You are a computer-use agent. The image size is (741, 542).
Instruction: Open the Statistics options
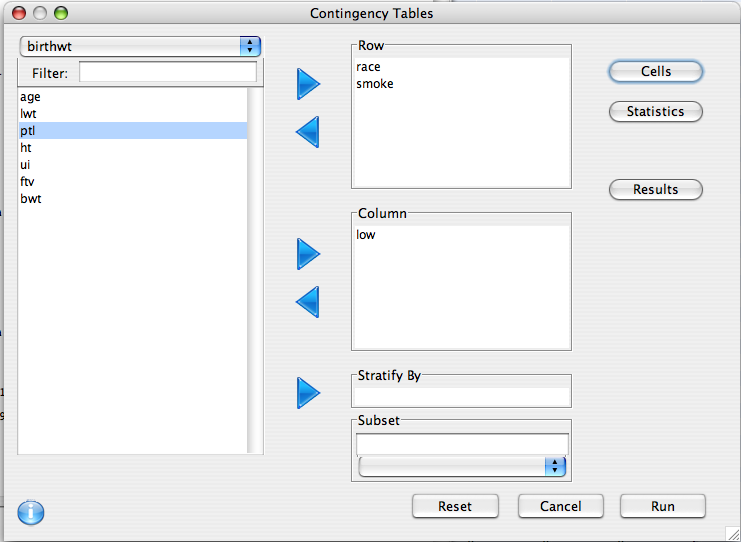click(655, 112)
